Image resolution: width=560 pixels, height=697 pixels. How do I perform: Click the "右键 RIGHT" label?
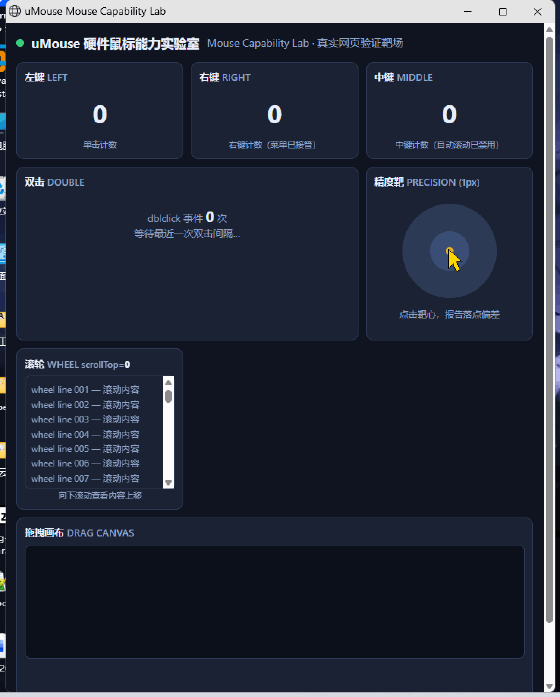click(225, 77)
